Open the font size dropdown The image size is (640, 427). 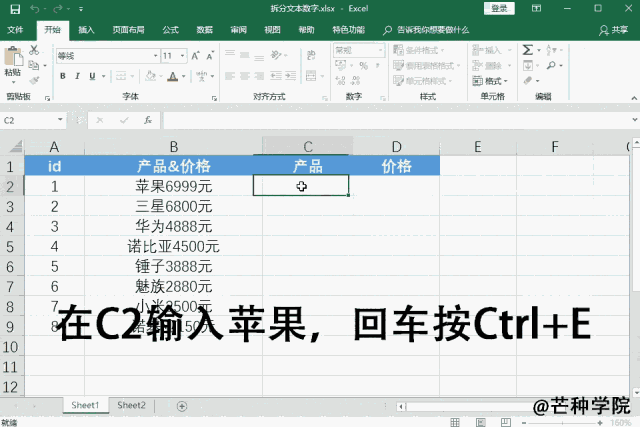[x=182, y=56]
